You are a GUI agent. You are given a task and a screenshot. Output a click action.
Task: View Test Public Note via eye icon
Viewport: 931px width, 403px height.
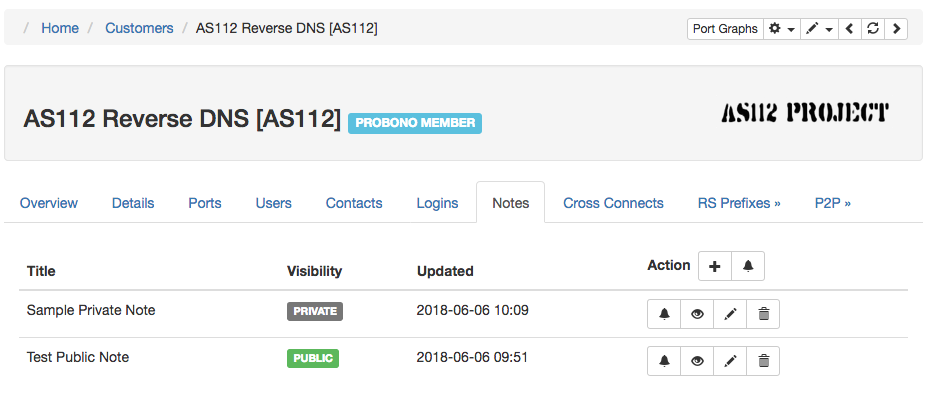(698, 361)
